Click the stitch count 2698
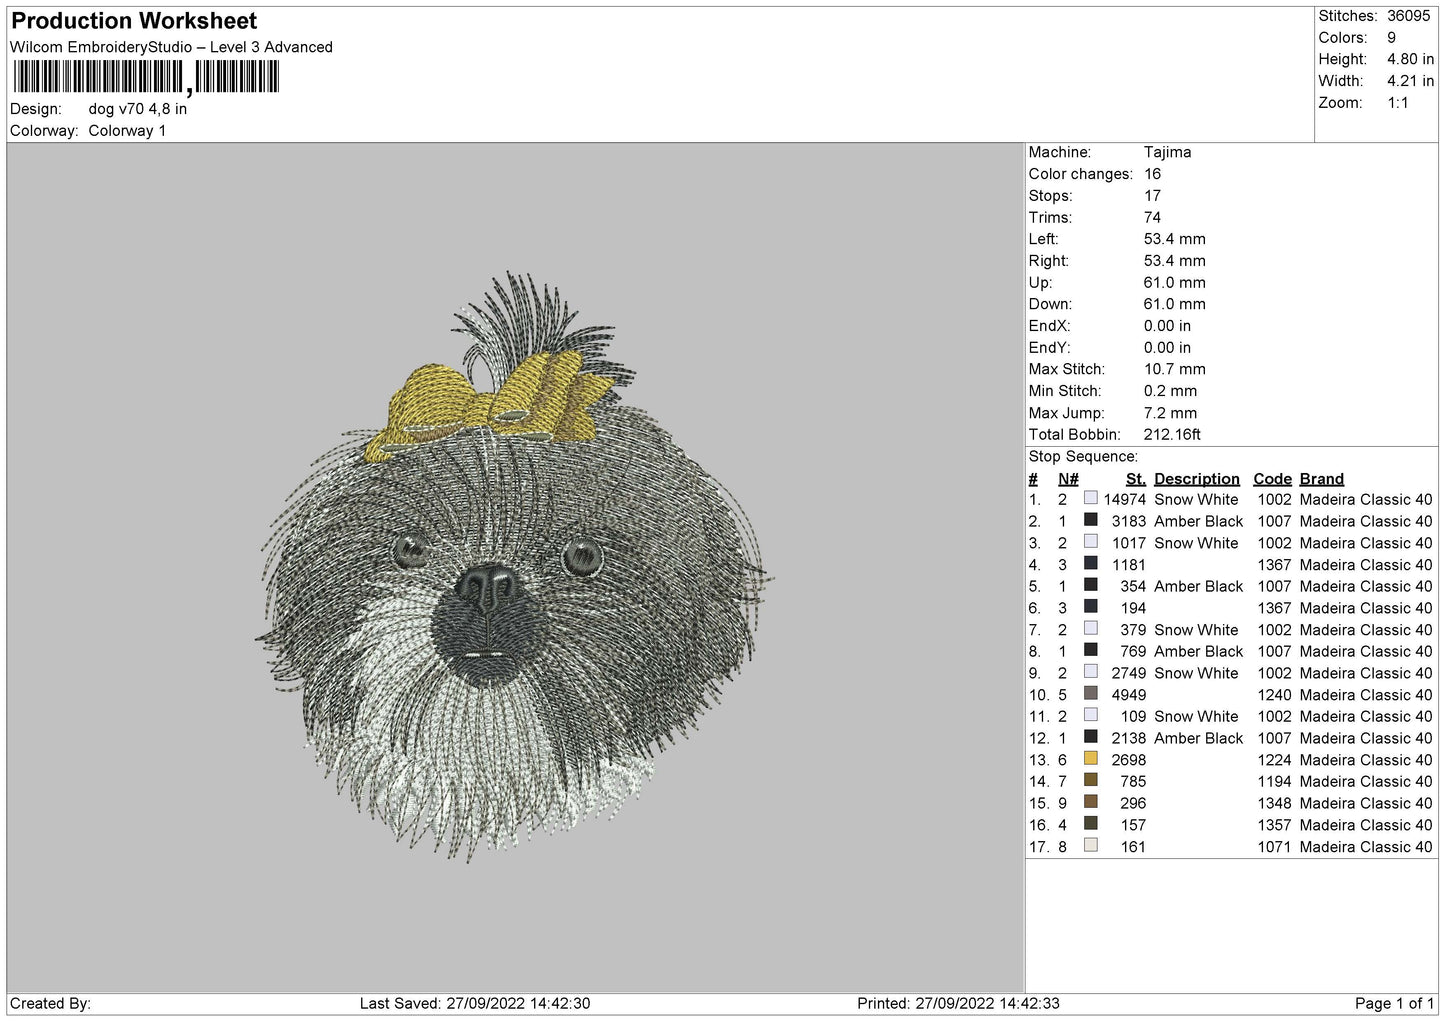 point(1128,760)
